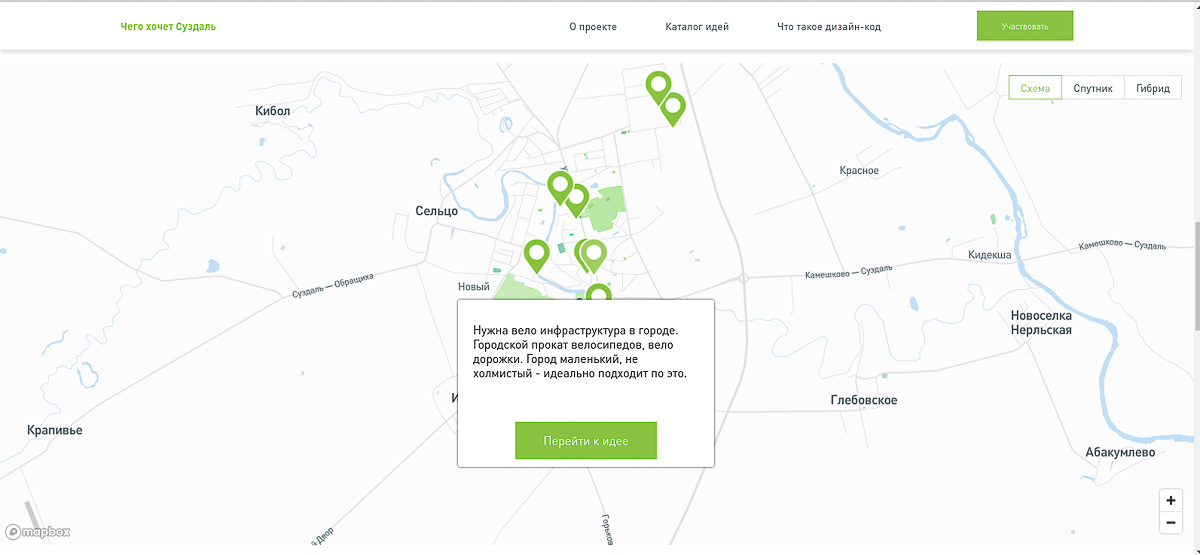Click the Сельцо label on the map

point(436,211)
